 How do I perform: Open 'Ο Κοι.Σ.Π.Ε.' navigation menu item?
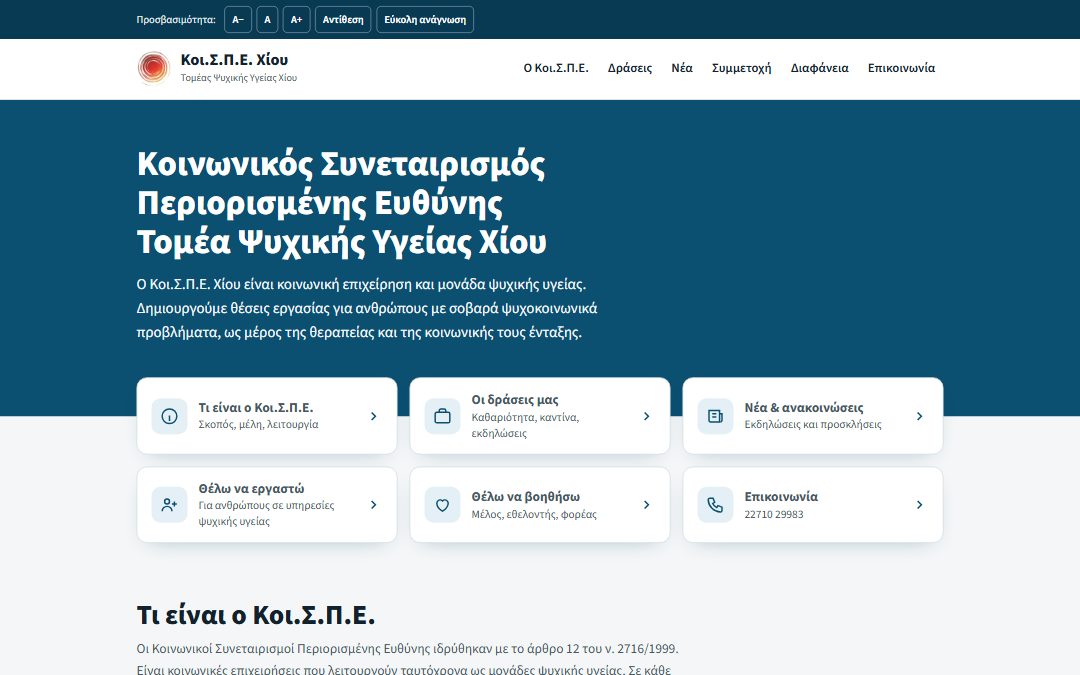click(x=556, y=68)
